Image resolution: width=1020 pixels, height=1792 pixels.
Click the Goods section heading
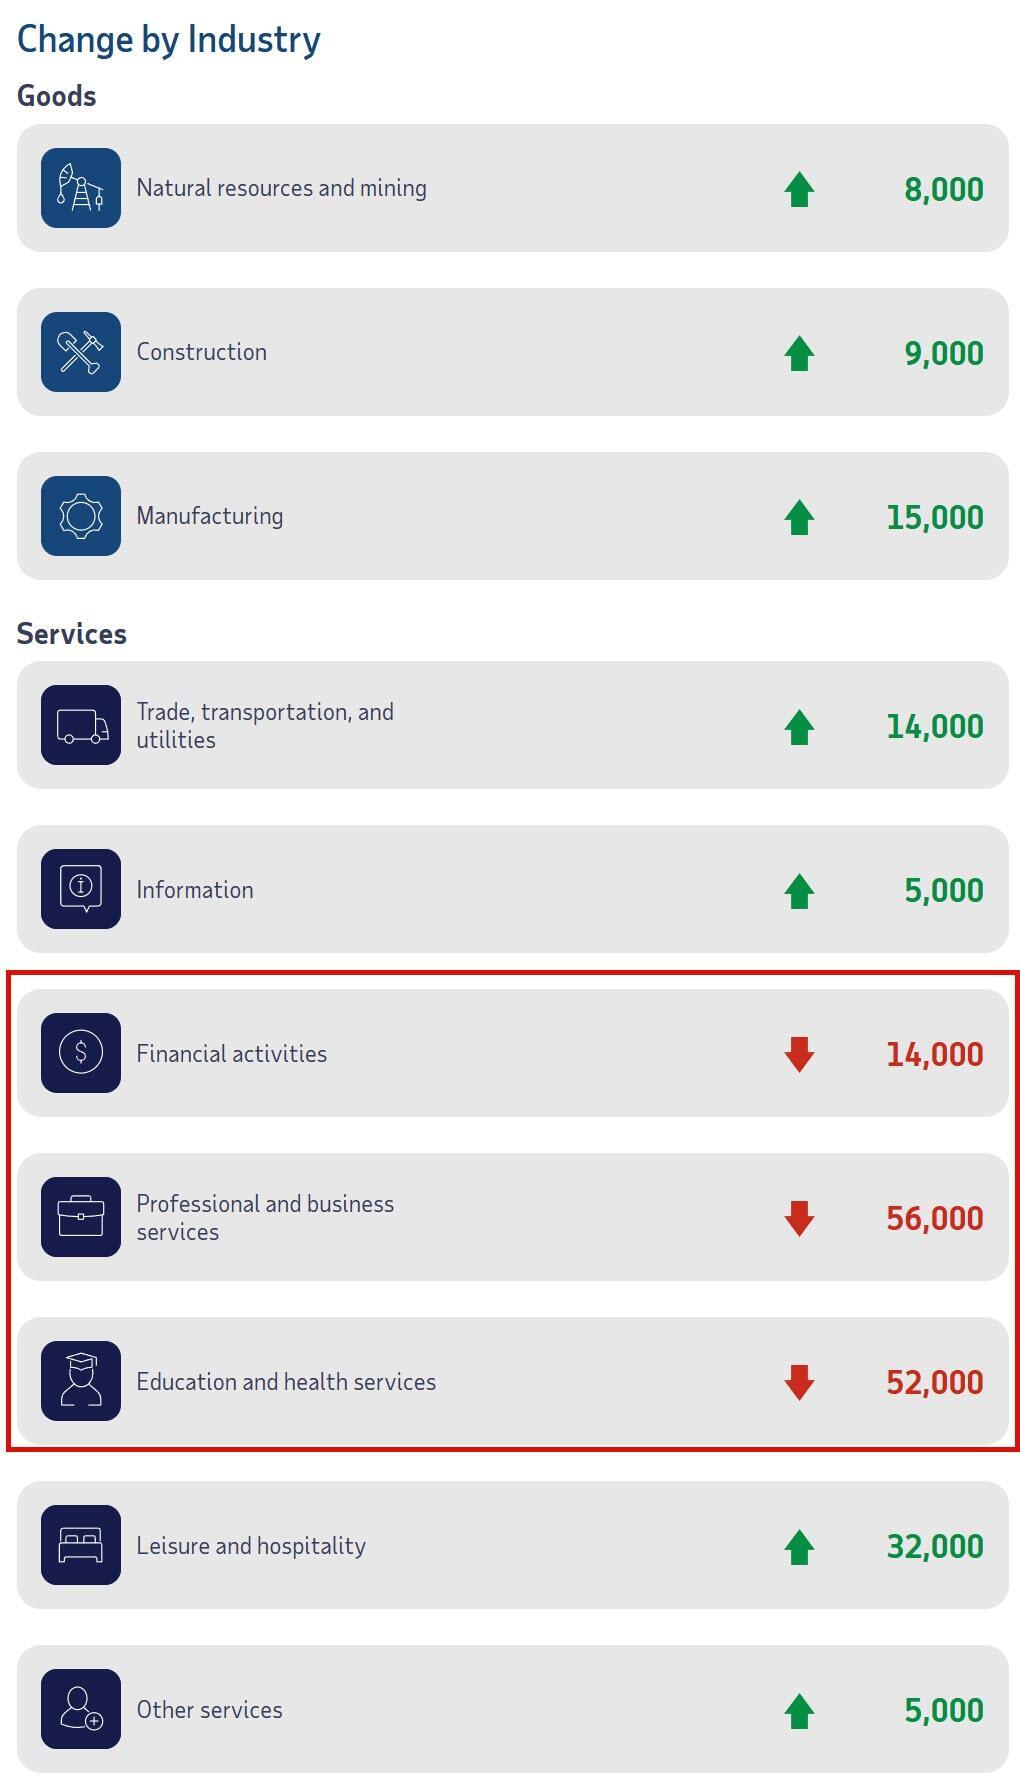57,96
